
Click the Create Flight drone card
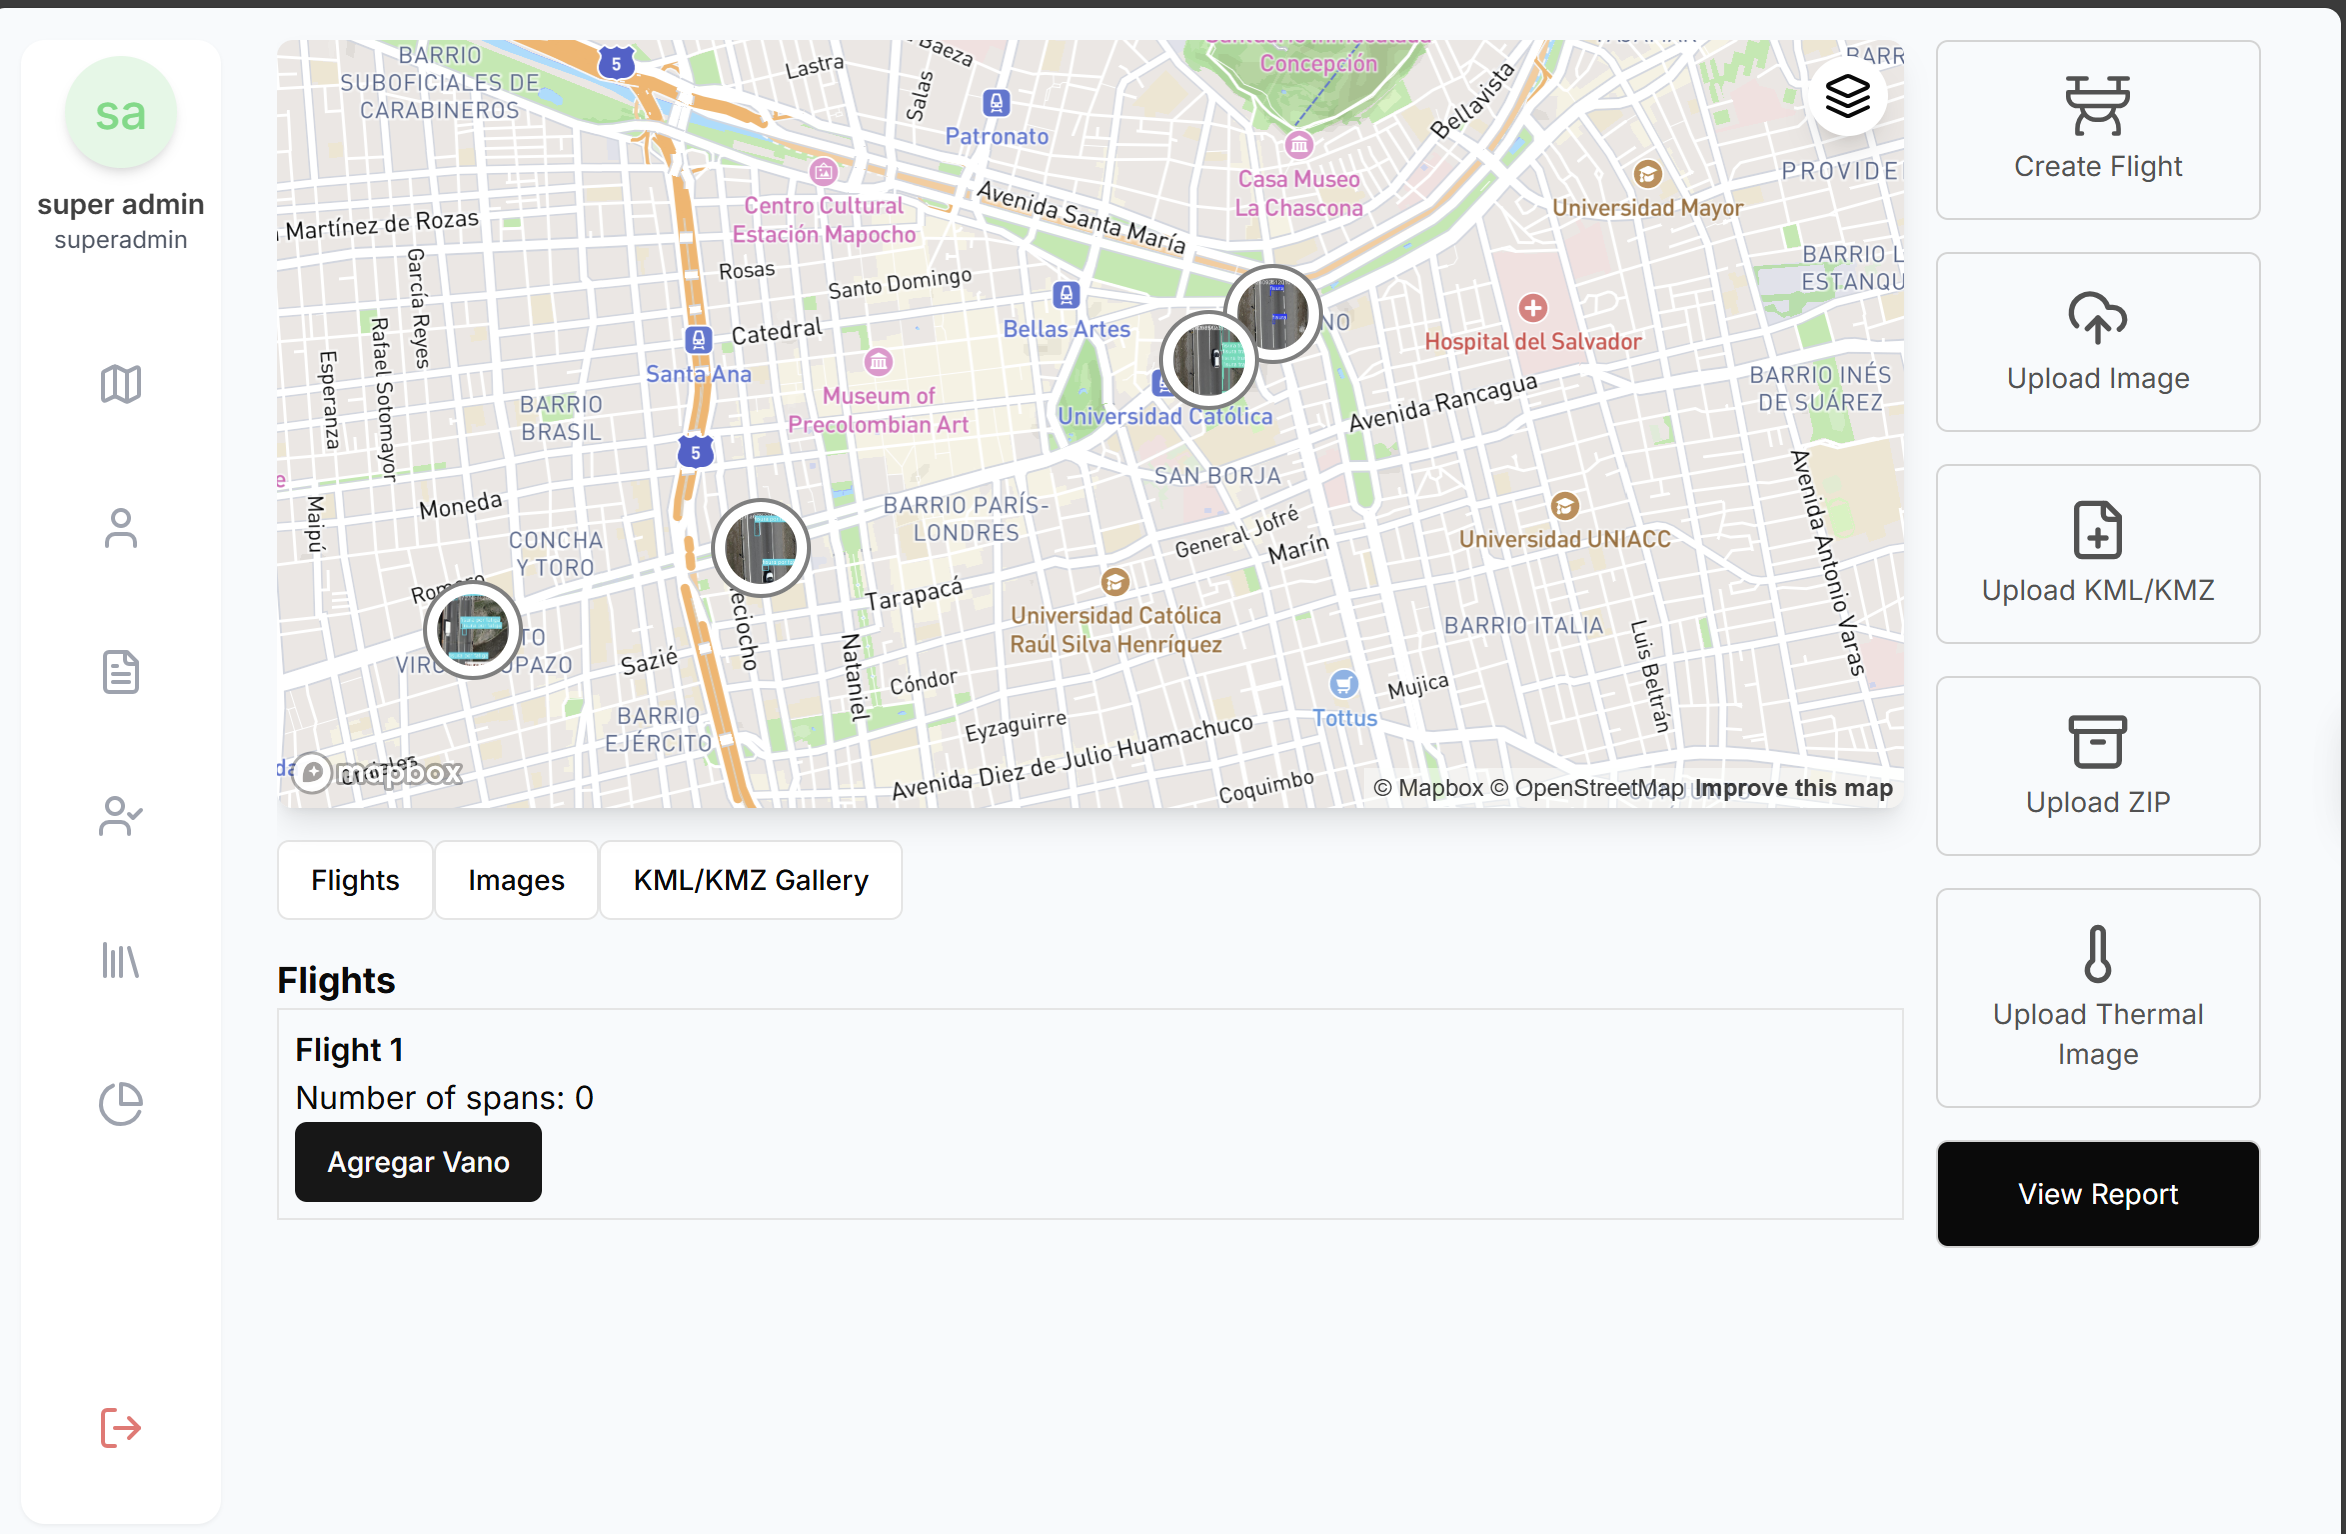[x=2097, y=130]
